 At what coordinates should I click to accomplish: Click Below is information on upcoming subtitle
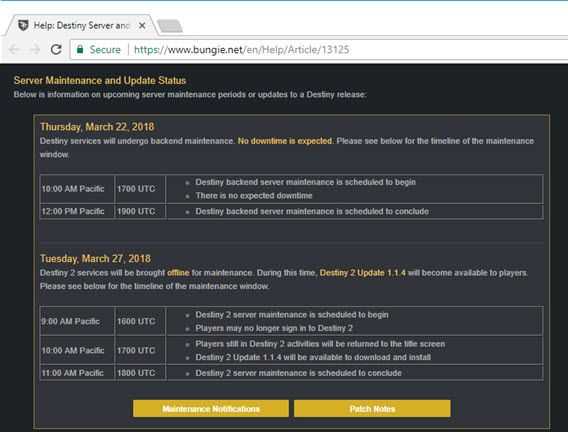(x=190, y=95)
